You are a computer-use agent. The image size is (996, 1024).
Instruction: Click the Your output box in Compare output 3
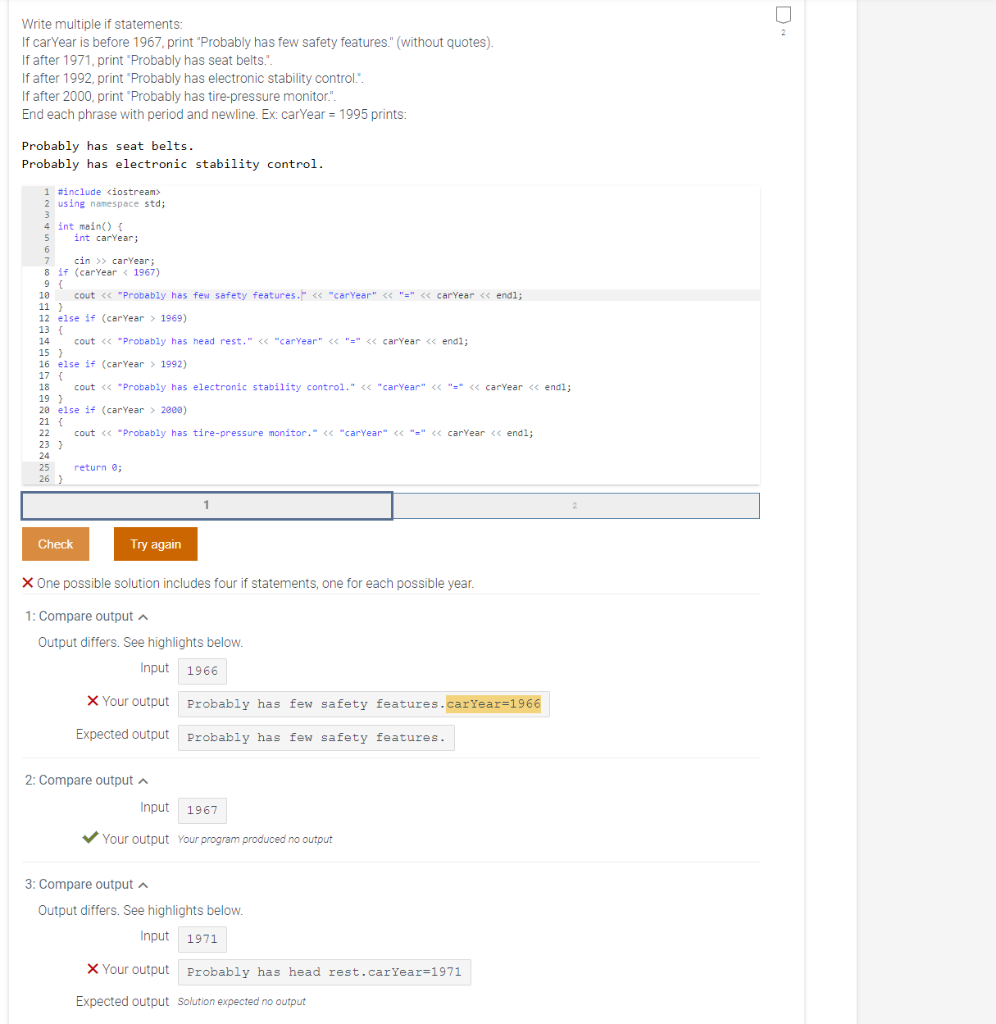324,971
